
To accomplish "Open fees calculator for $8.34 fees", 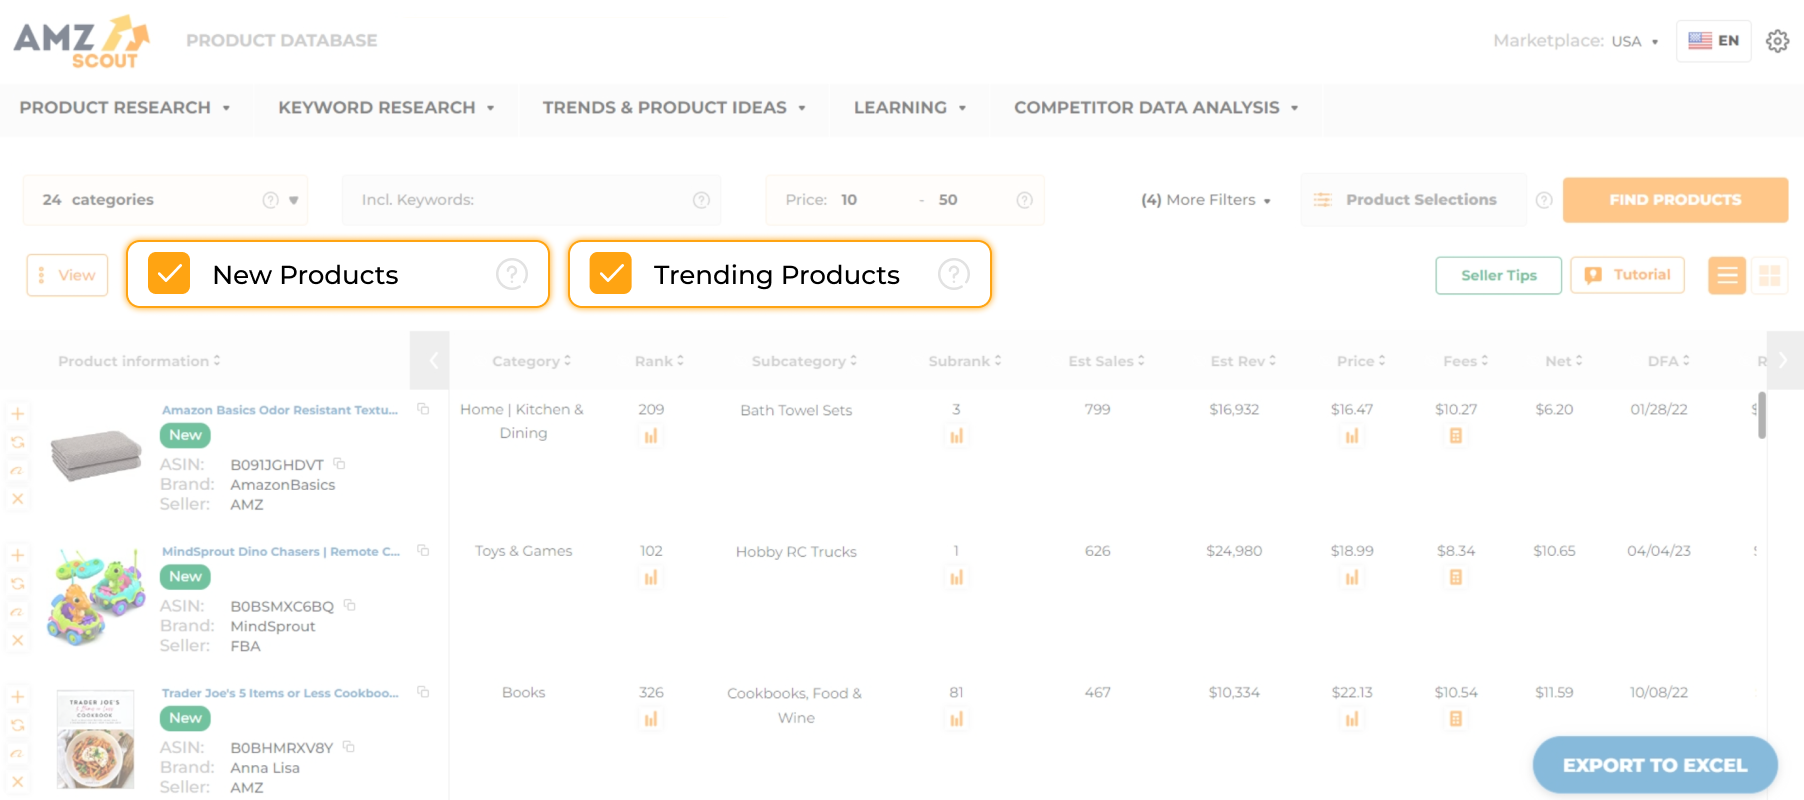I will tap(1455, 577).
